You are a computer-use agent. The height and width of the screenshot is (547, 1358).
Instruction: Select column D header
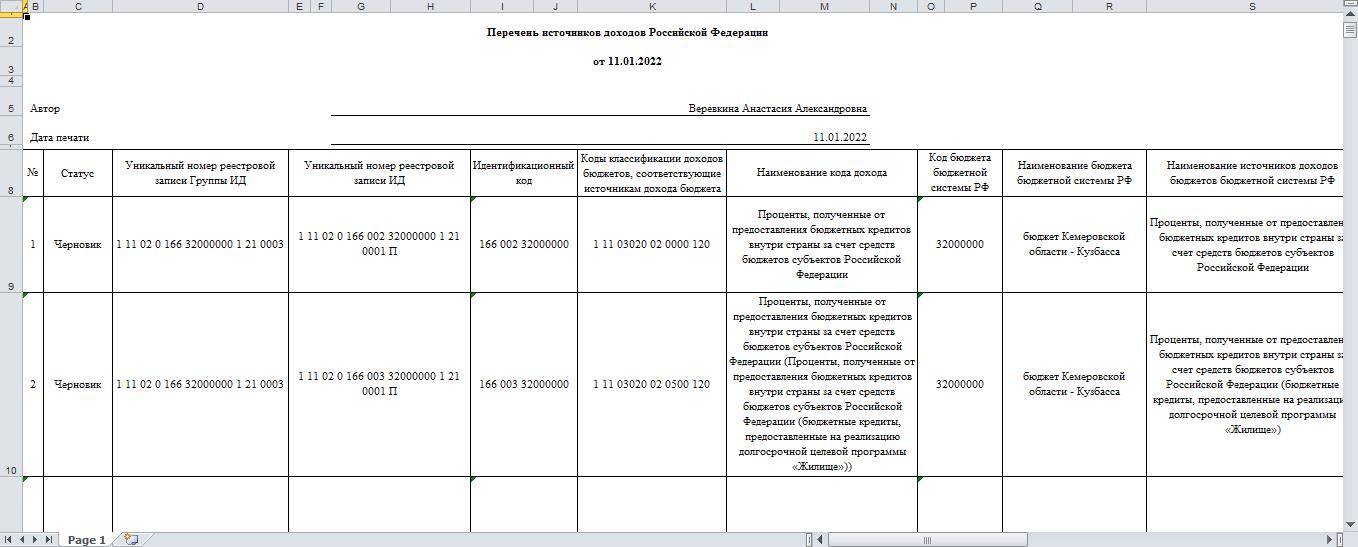click(x=201, y=6)
